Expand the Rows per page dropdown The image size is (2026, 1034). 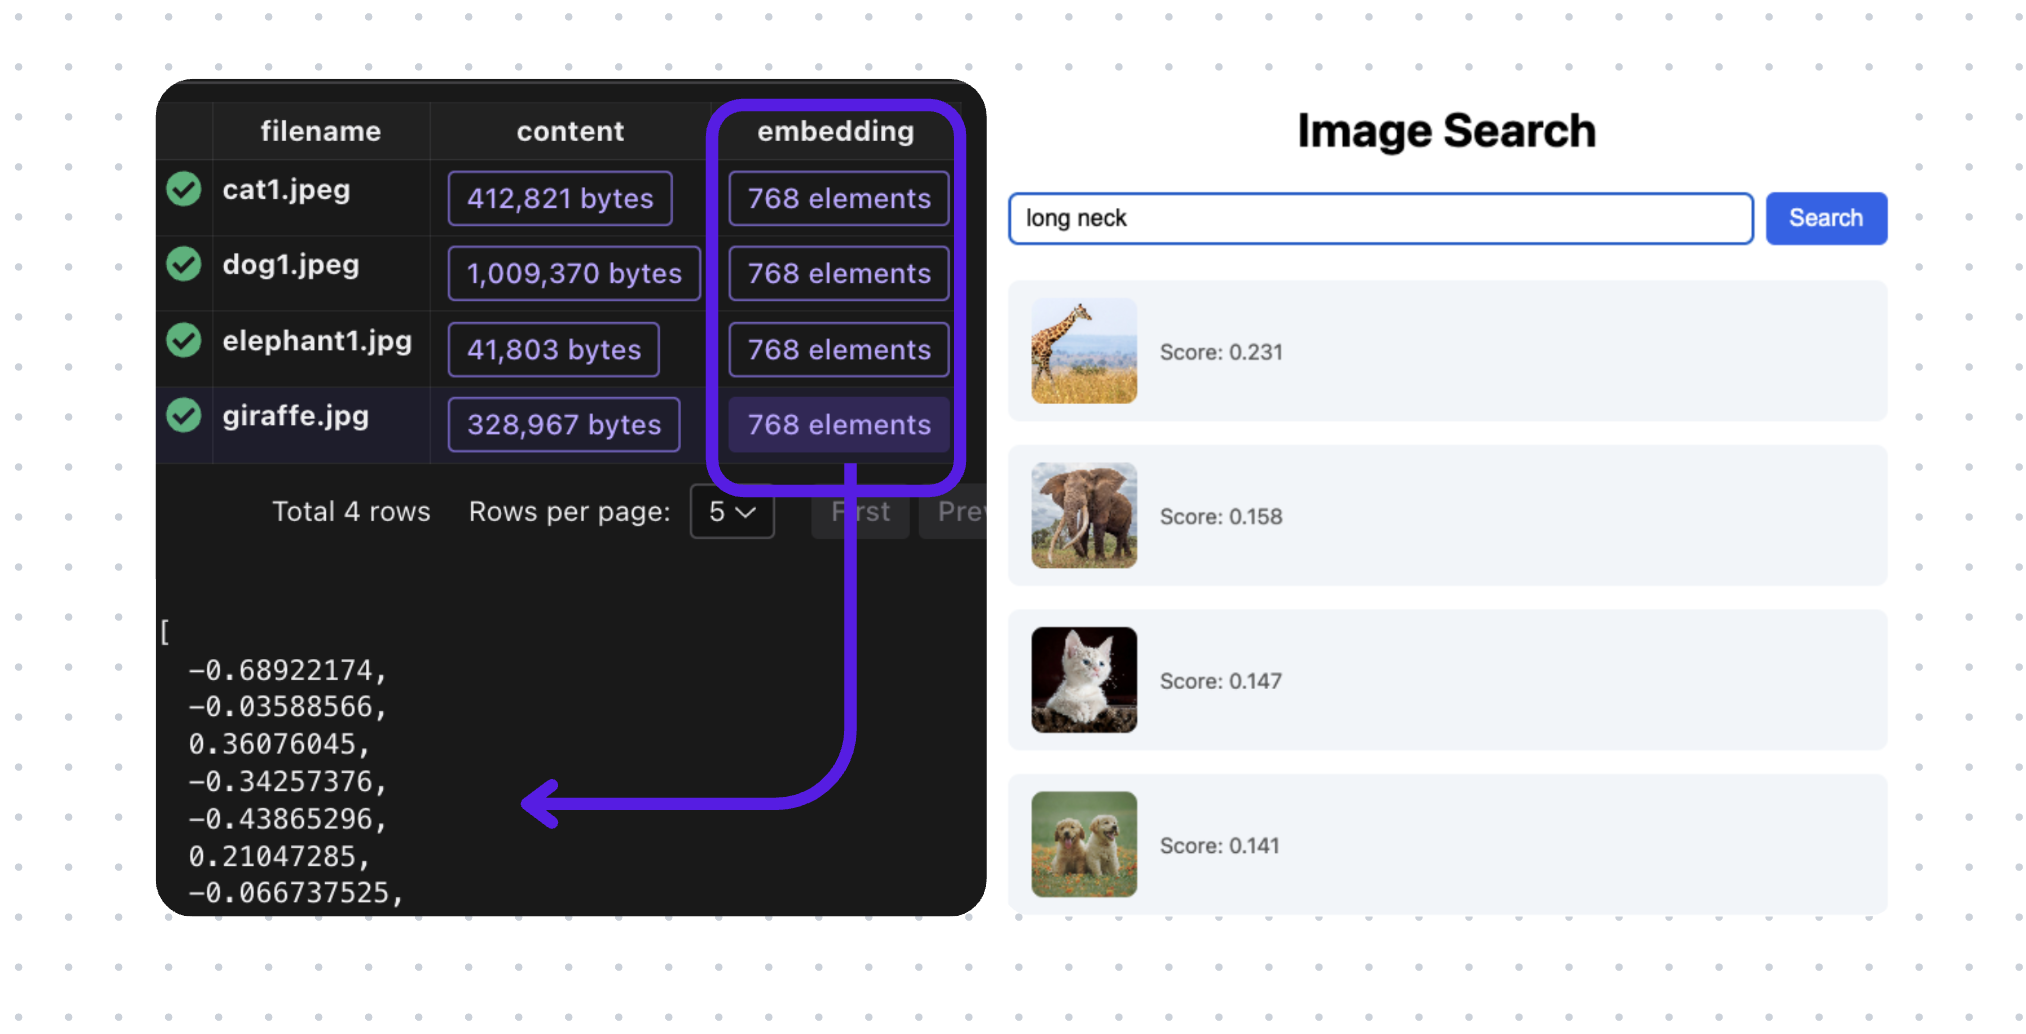coord(732,512)
